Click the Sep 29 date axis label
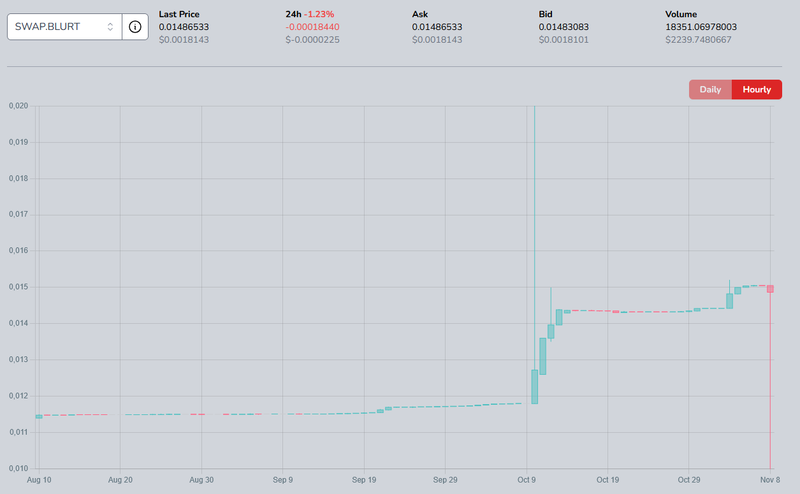This screenshot has width=800, height=494. coord(445,479)
